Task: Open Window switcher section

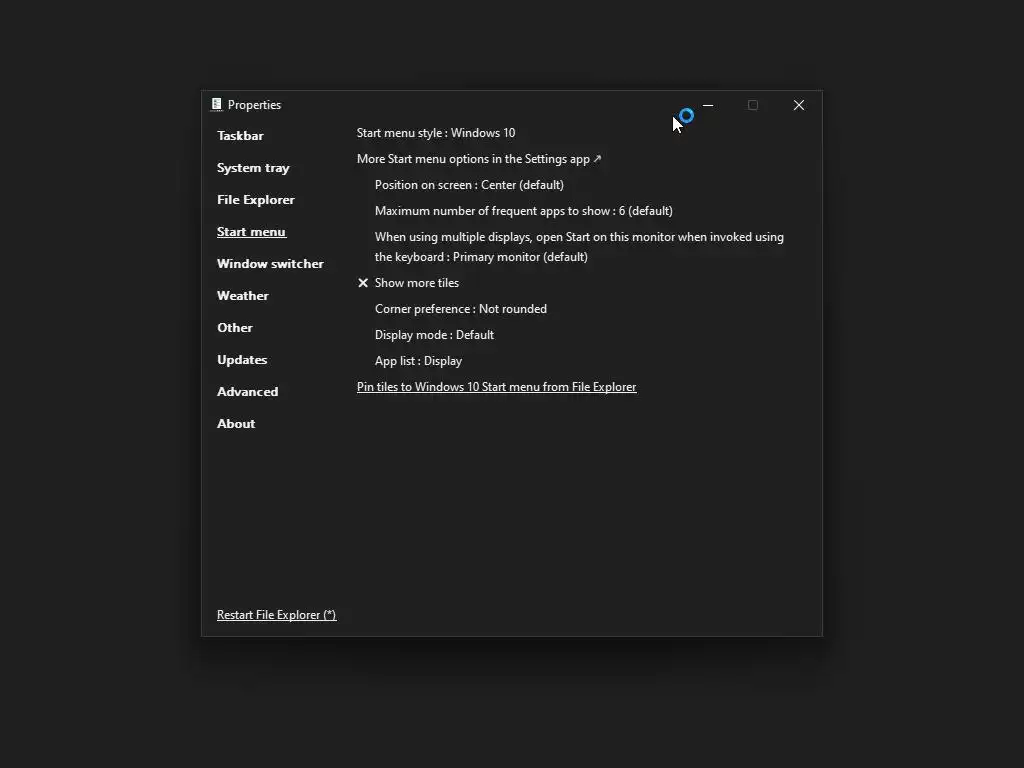Action: coord(270,264)
